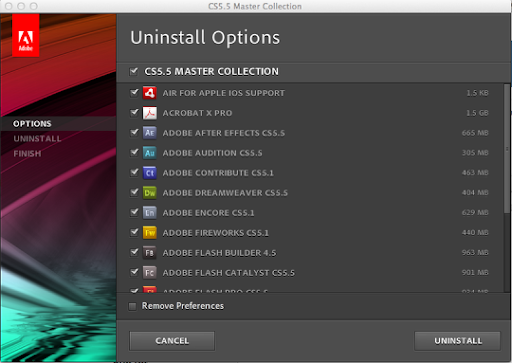Screen dimensions: 512x363
Task: Click the Encore En icon
Action: tap(150, 213)
